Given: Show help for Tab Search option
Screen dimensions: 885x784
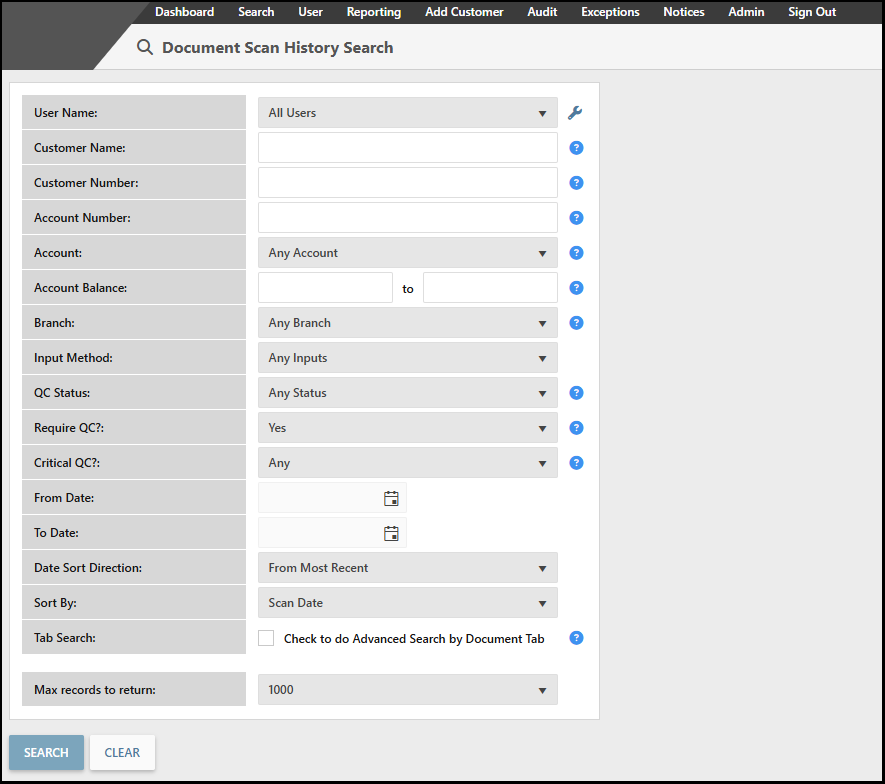Looking at the screenshot, I should pyautogui.click(x=576, y=638).
